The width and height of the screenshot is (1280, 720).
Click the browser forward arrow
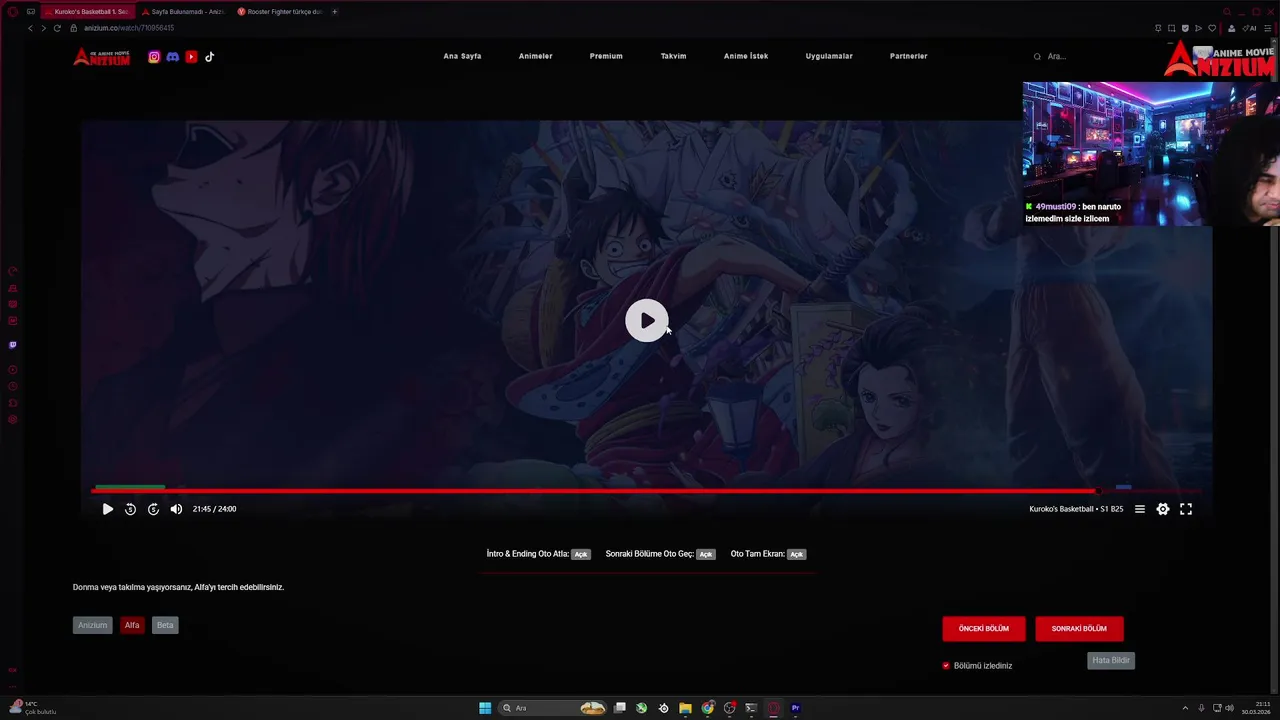pyautogui.click(x=43, y=28)
